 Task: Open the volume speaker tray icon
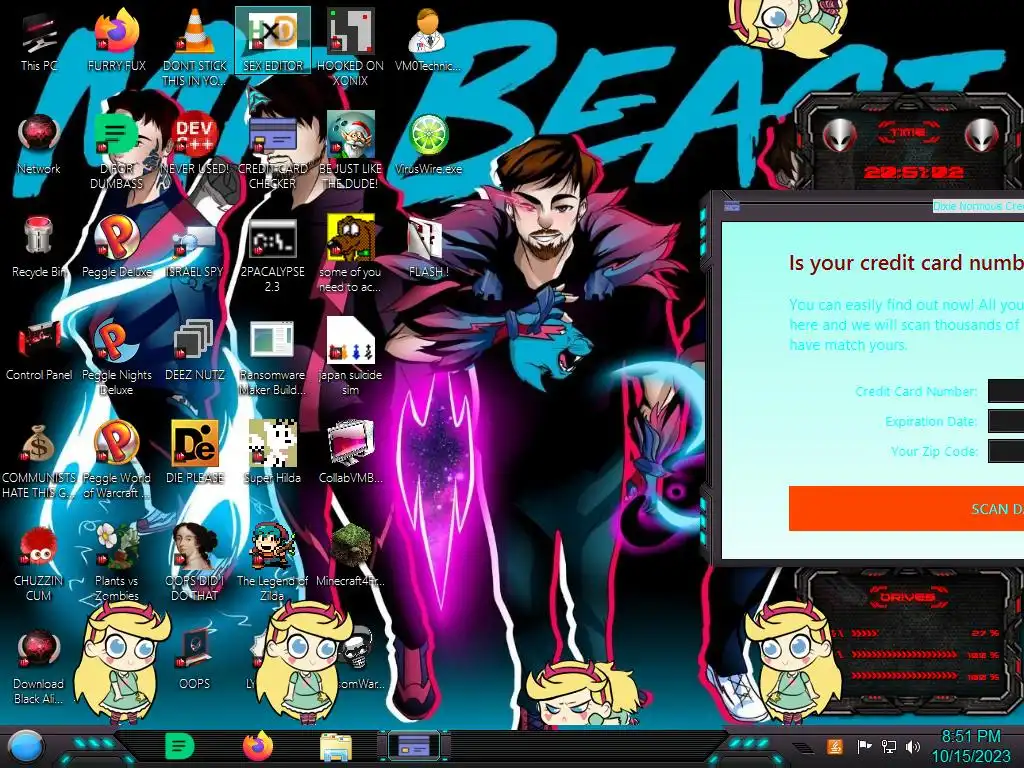(913, 746)
